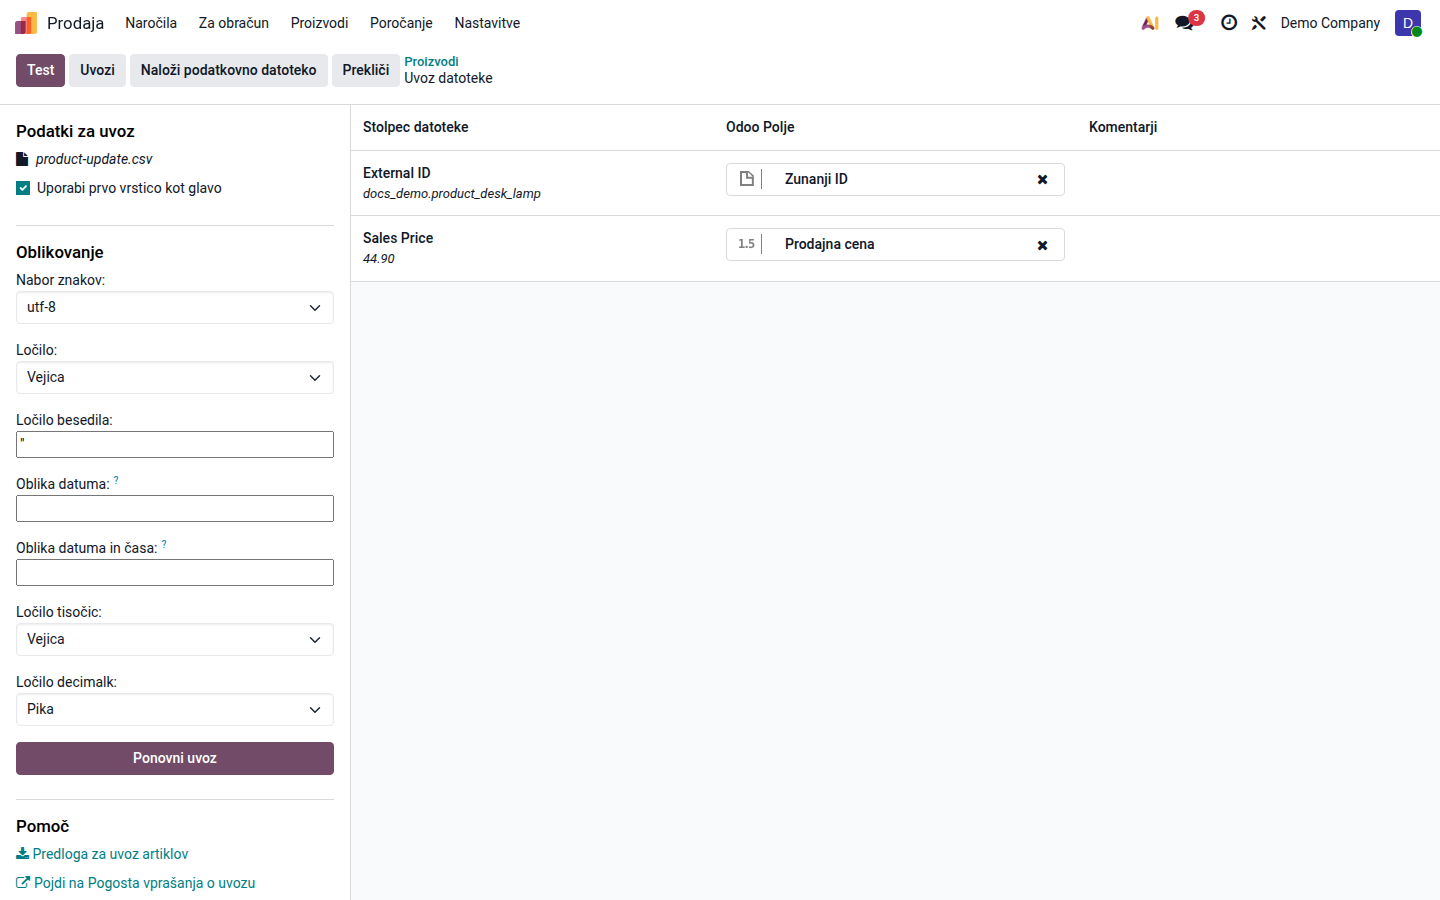Open Pojdi na Pogosta vprašanja o uvozu link
This screenshot has height=900, width=1440.
(145, 883)
